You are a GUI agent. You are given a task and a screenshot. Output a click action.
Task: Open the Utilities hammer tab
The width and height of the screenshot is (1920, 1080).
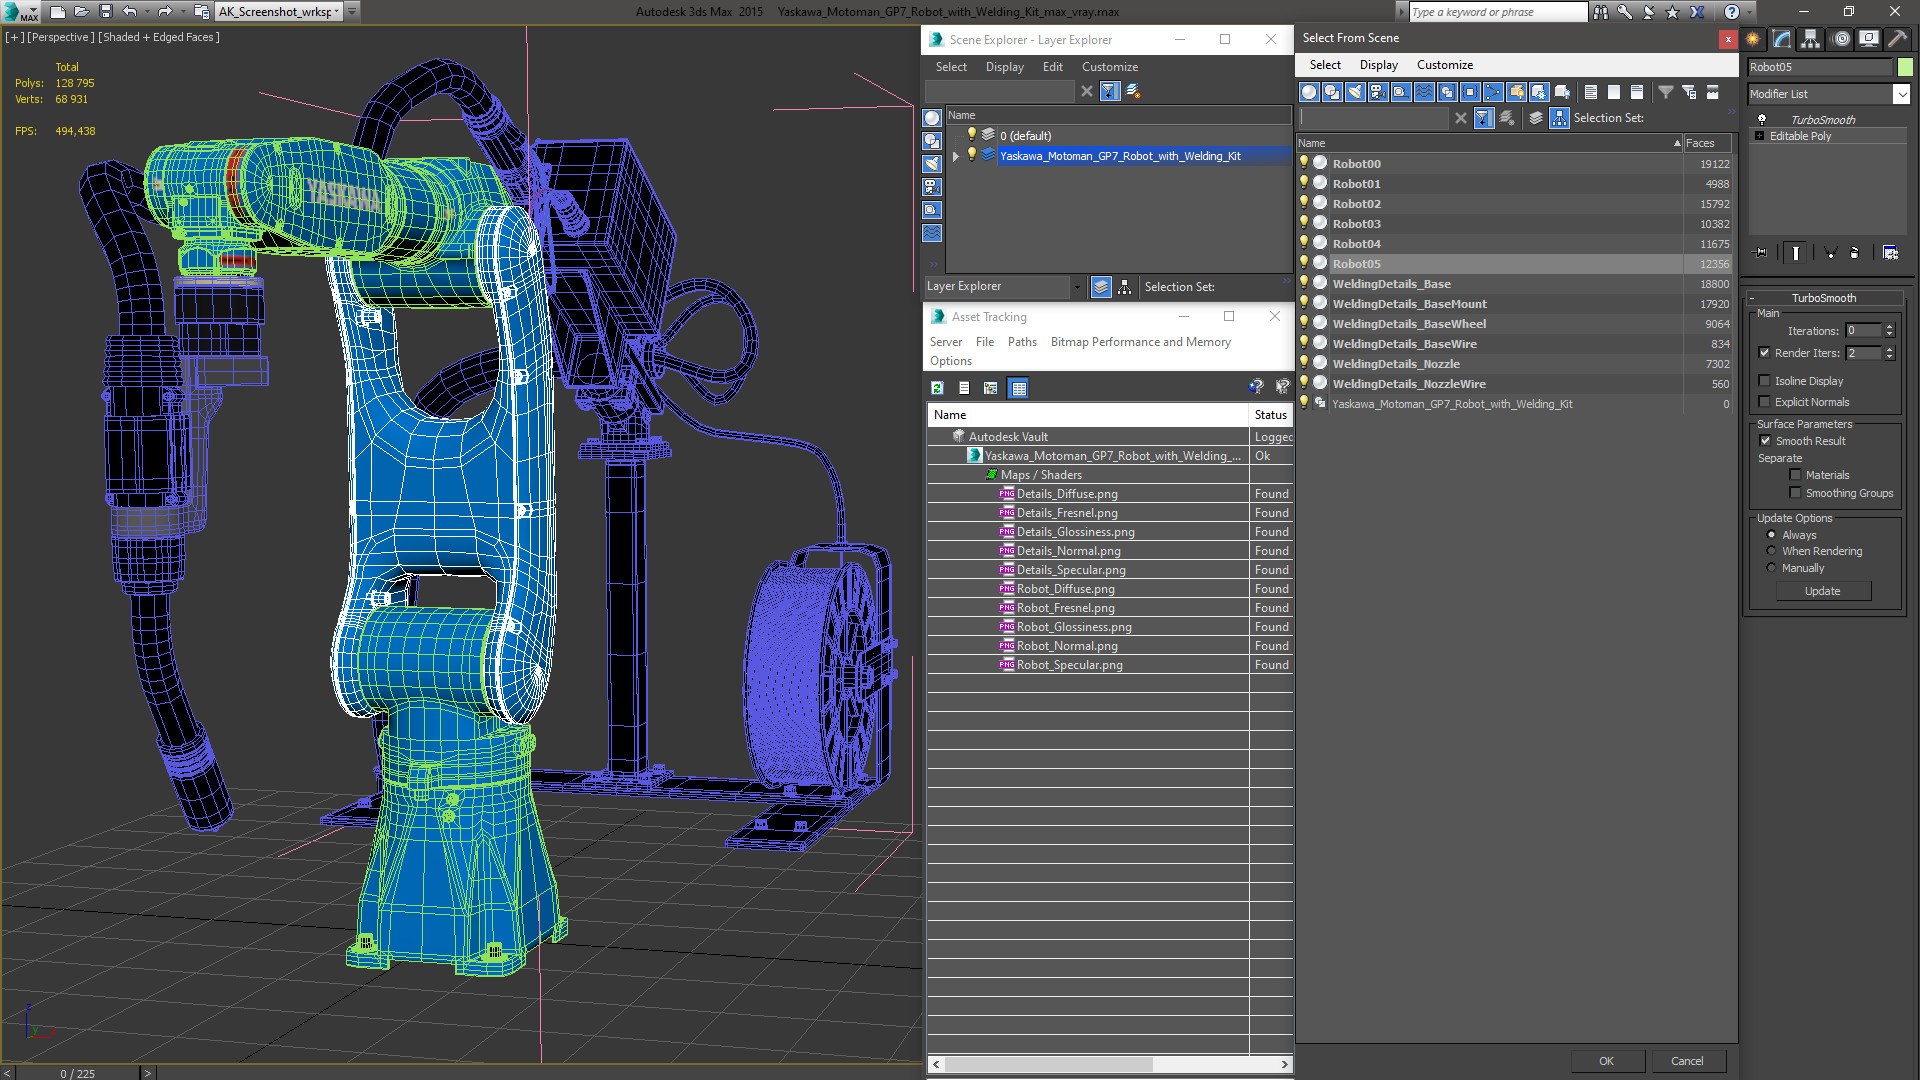click(1897, 39)
